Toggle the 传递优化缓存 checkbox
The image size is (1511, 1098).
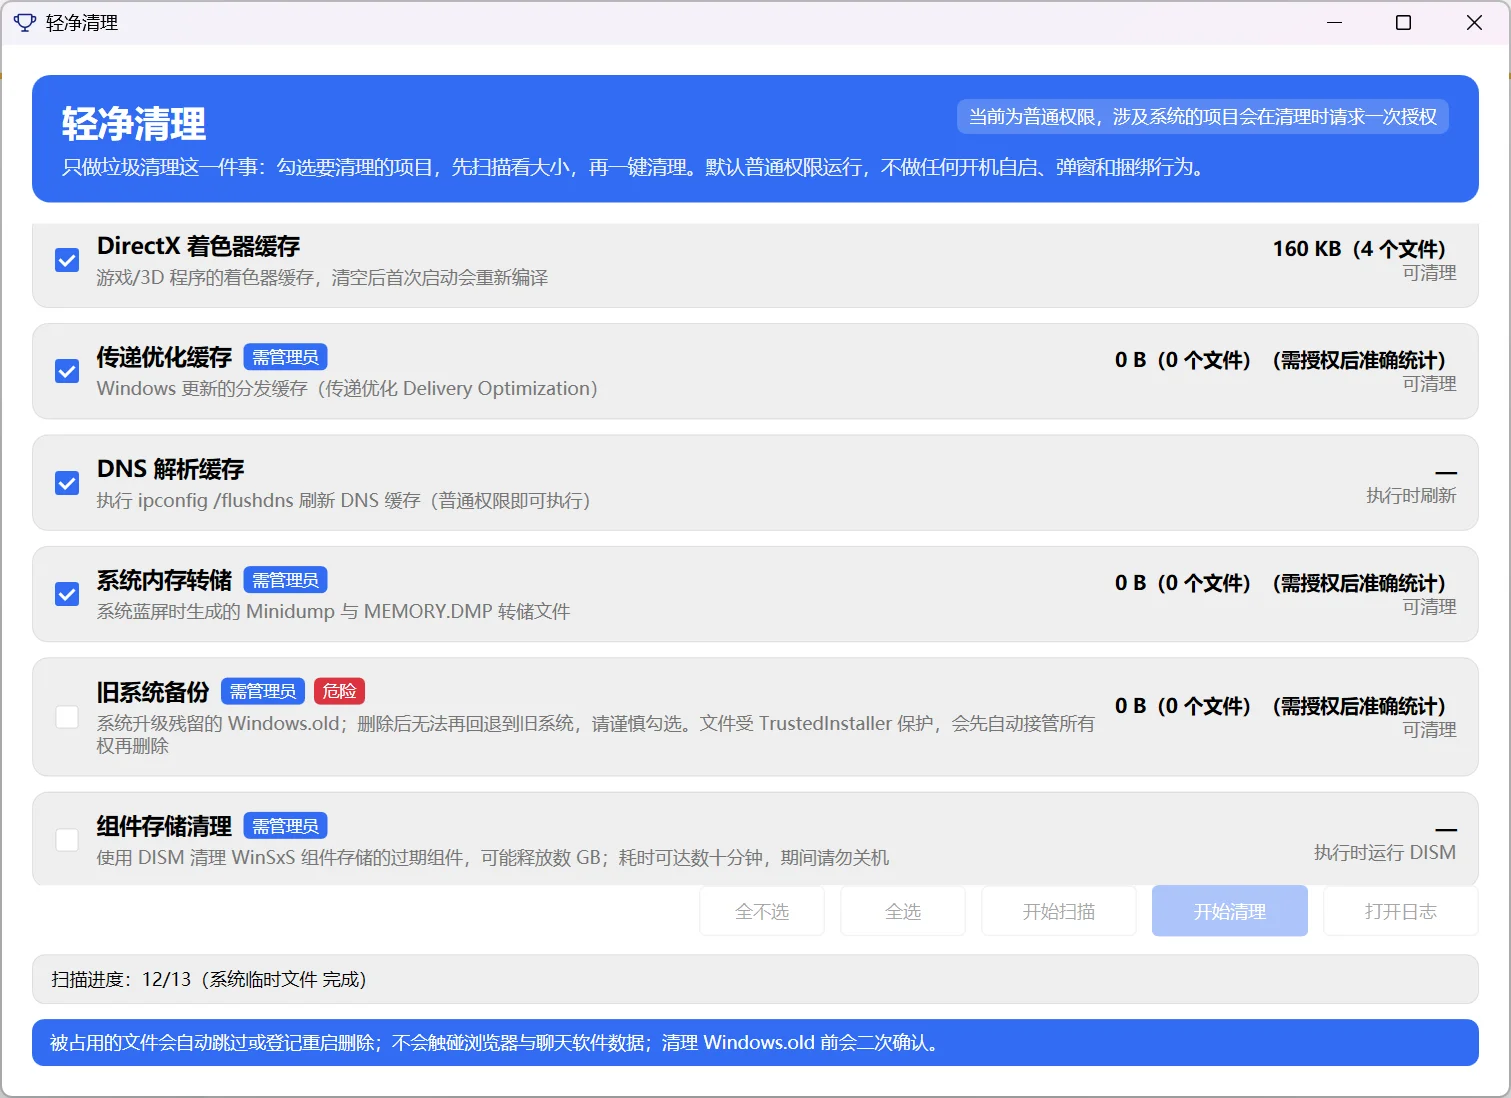point(67,371)
